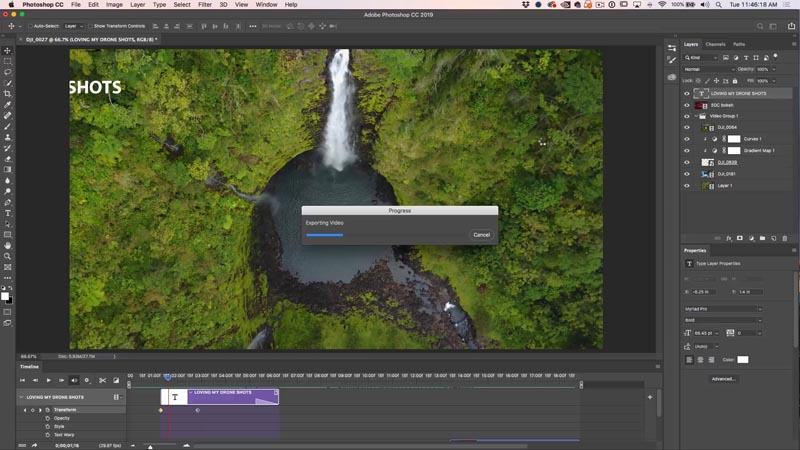Open the Filter menu
Image resolution: width=800 pixels, height=450 pixels.
click(x=204, y=5)
